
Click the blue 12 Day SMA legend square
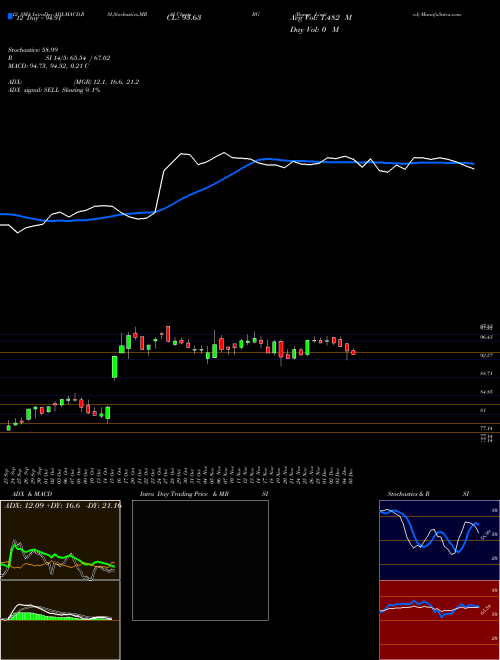pos(10,16)
